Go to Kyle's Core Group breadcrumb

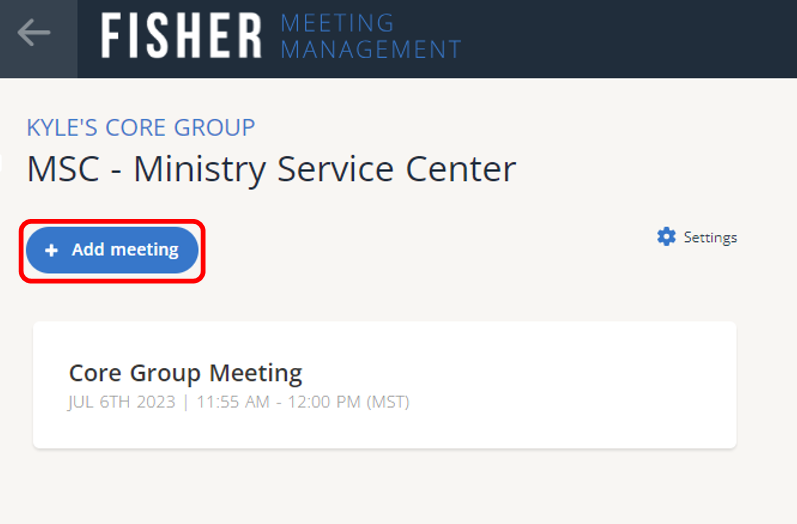point(141,128)
